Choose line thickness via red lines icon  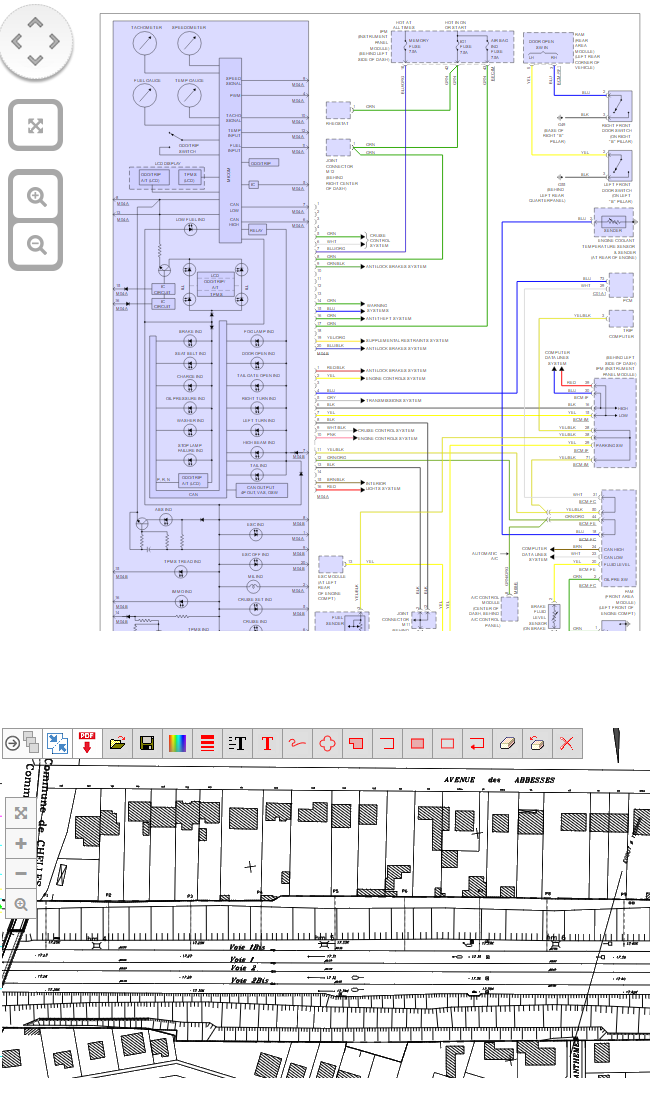[207, 743]
